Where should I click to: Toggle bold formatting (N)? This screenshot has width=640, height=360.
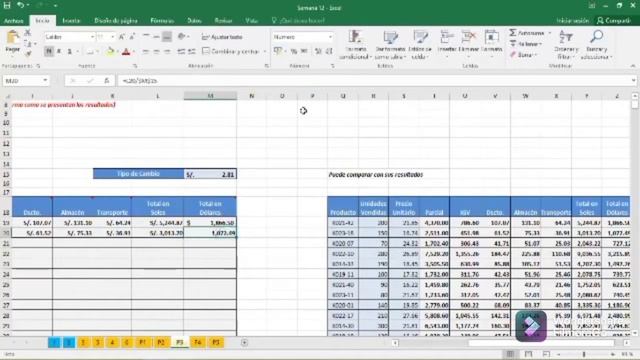[x=49, y=51]
